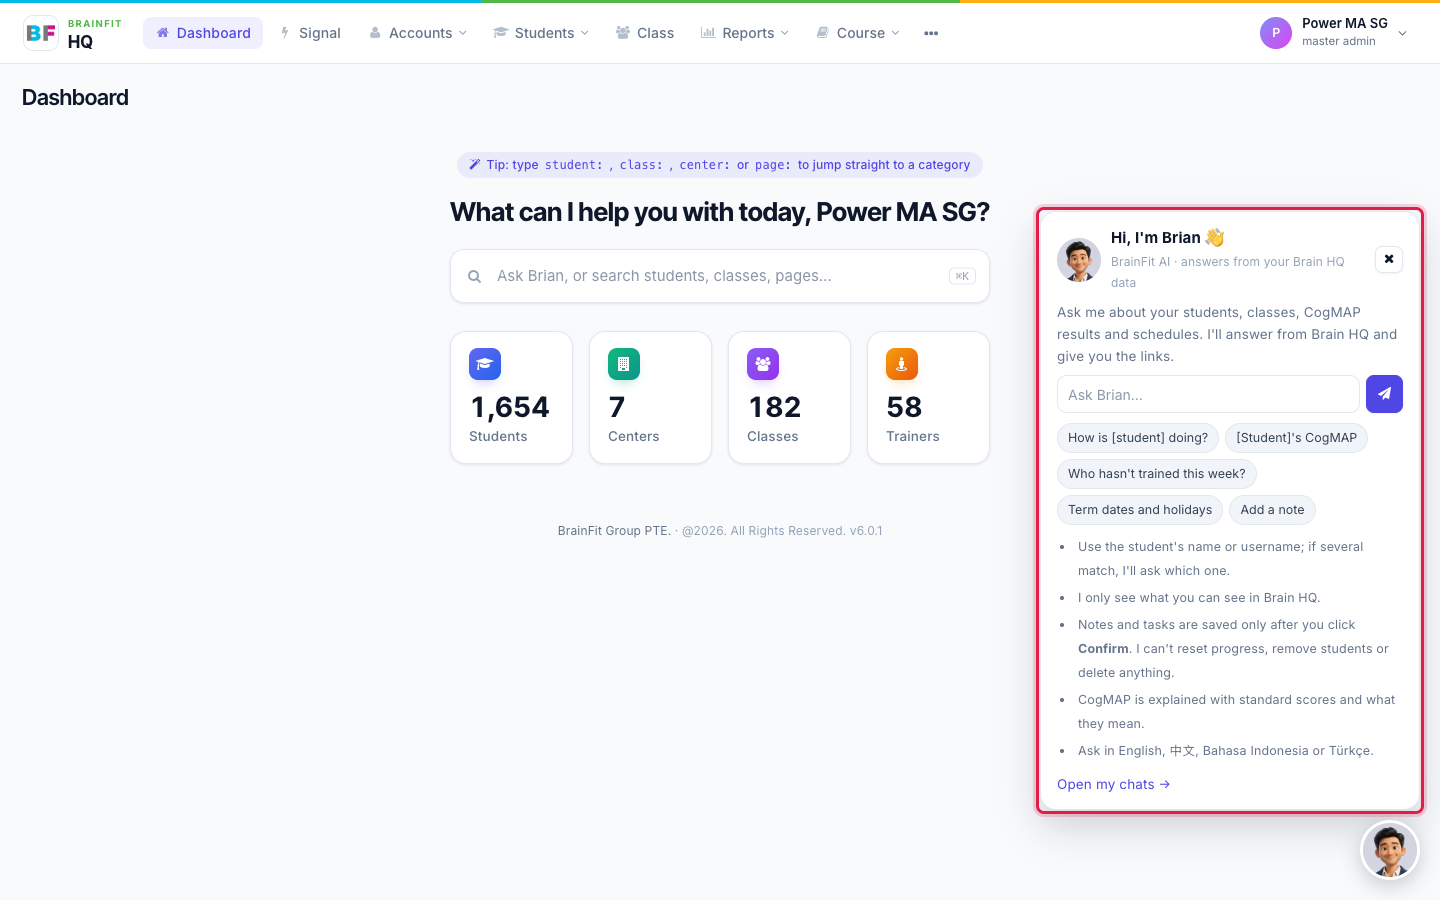Select the 'How is [student] doing?' chip

[1138, 438]
